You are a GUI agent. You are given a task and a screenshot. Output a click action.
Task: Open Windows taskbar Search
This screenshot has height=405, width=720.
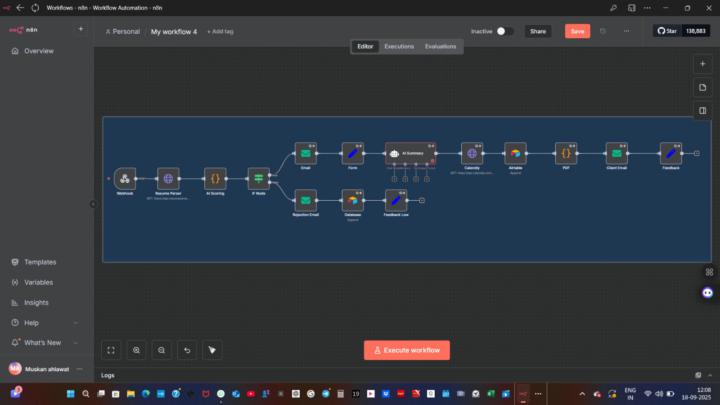85,394
